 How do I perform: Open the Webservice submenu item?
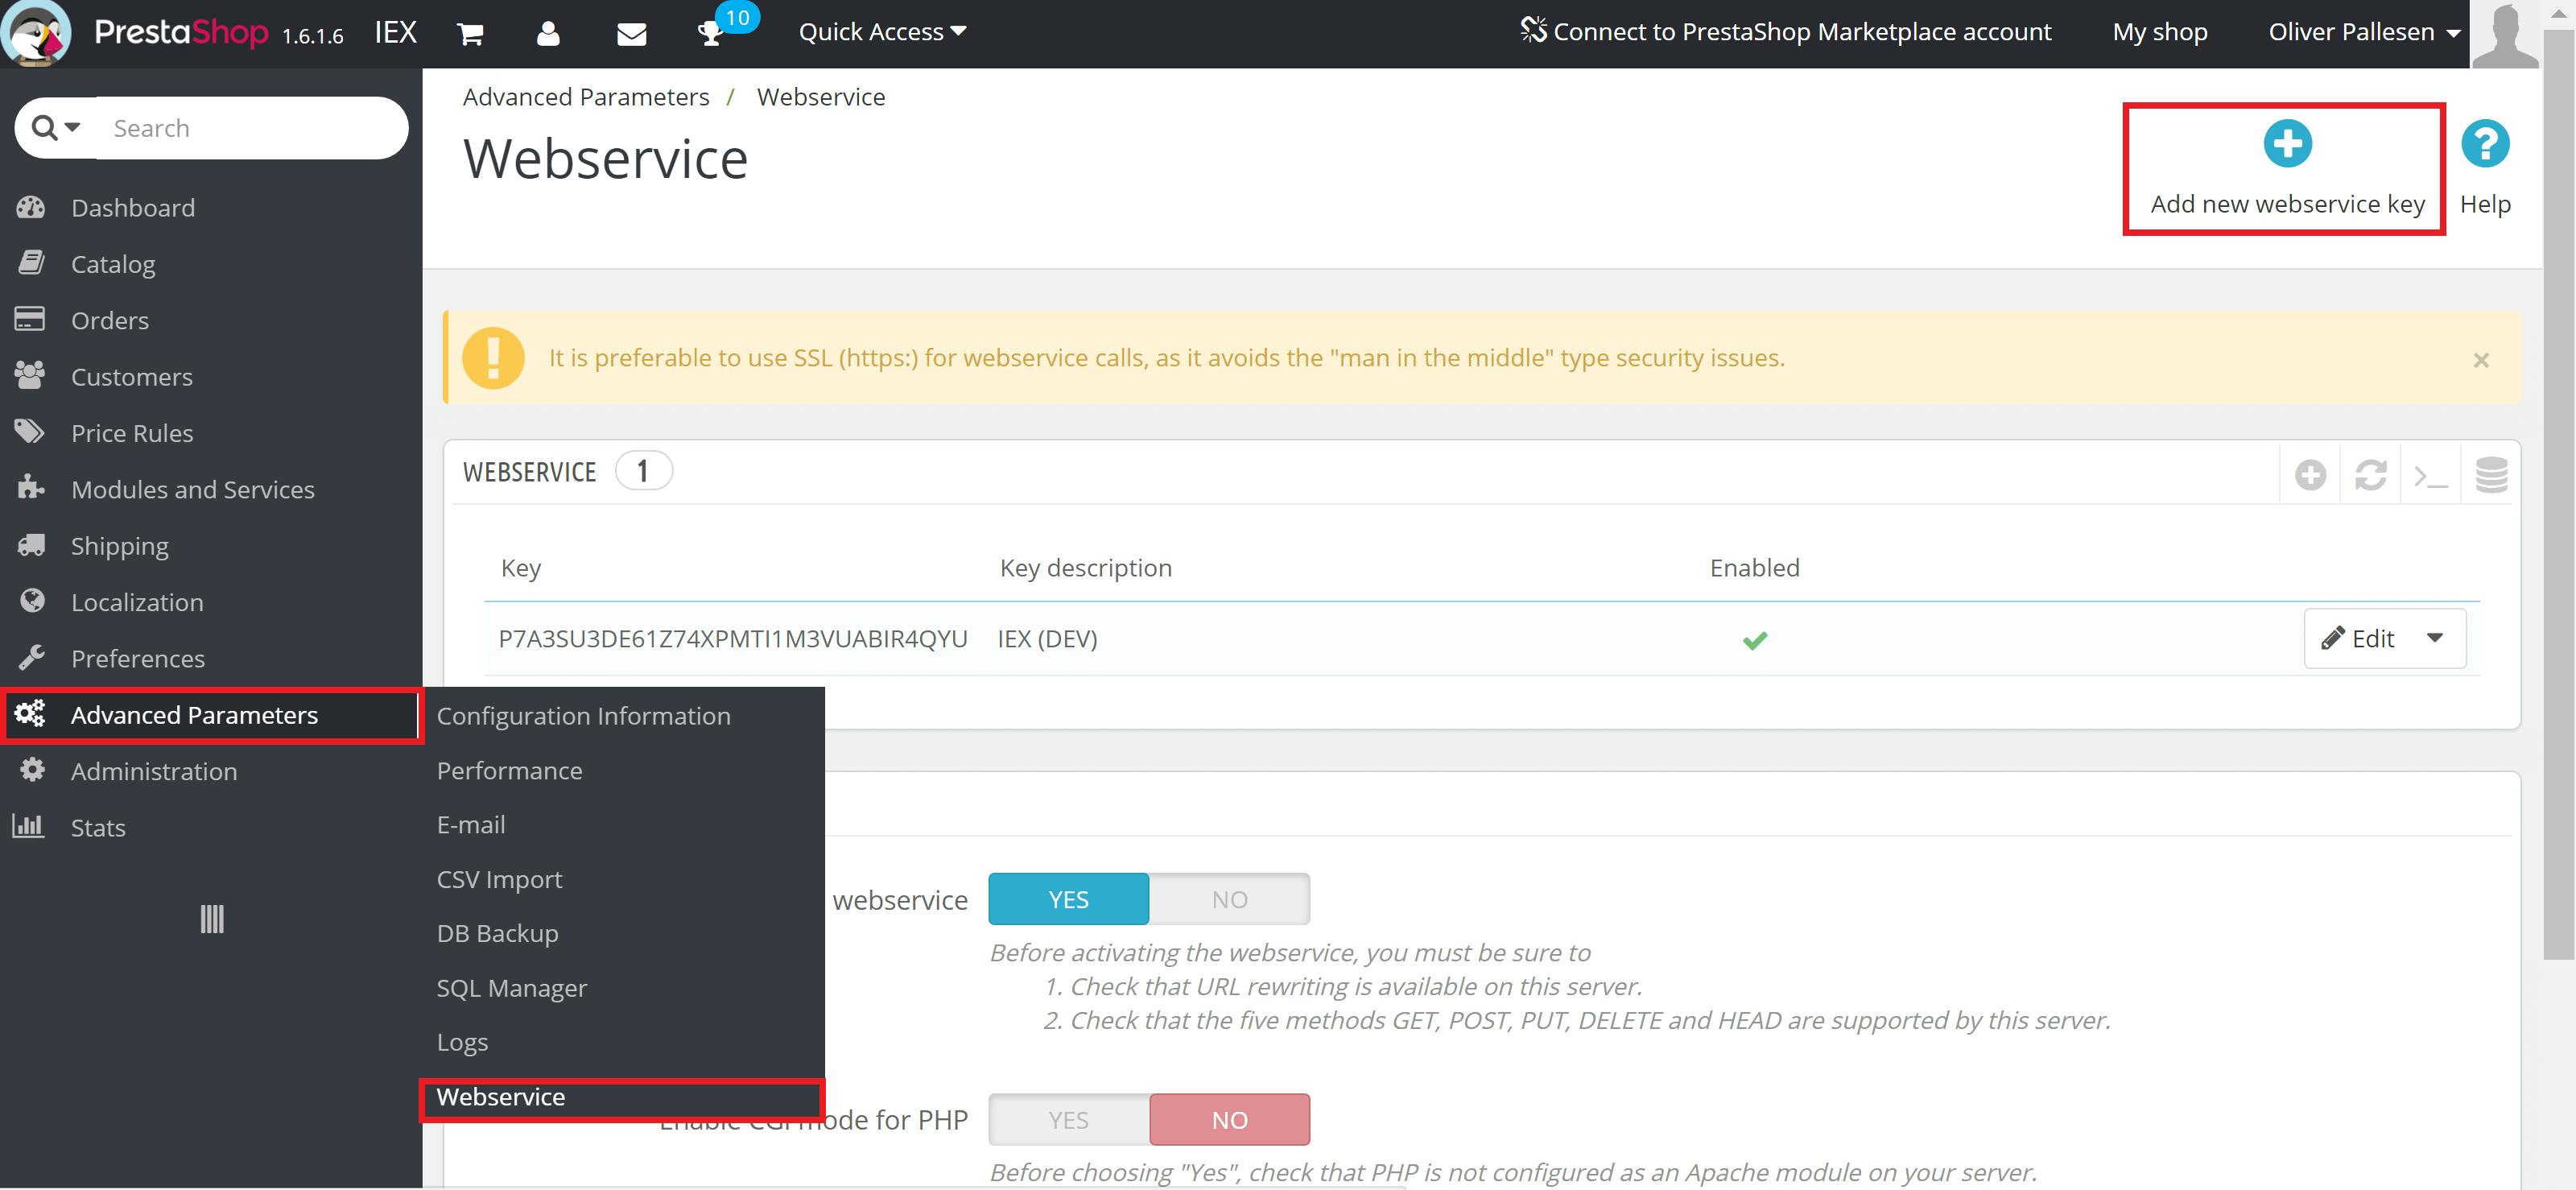[x=501, y=1097]
